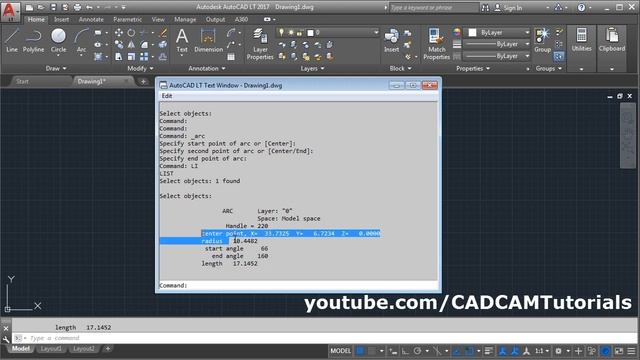Click the Insert block tool
Image resolution: width=640 pixels, height=360 pixels.
[x=391, y=41]
